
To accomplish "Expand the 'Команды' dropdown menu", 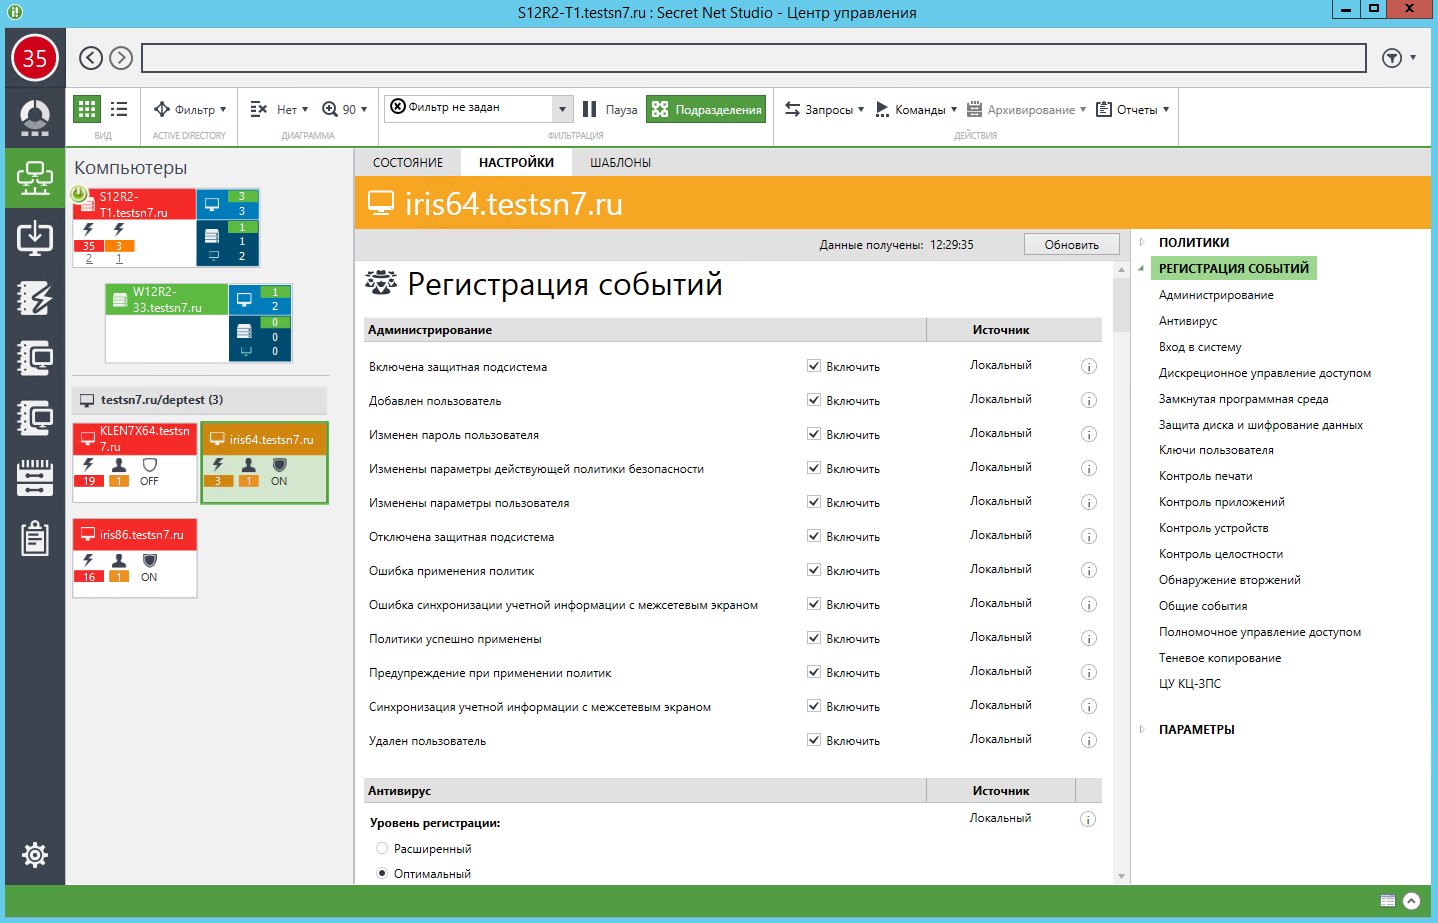I will (917, 109).
